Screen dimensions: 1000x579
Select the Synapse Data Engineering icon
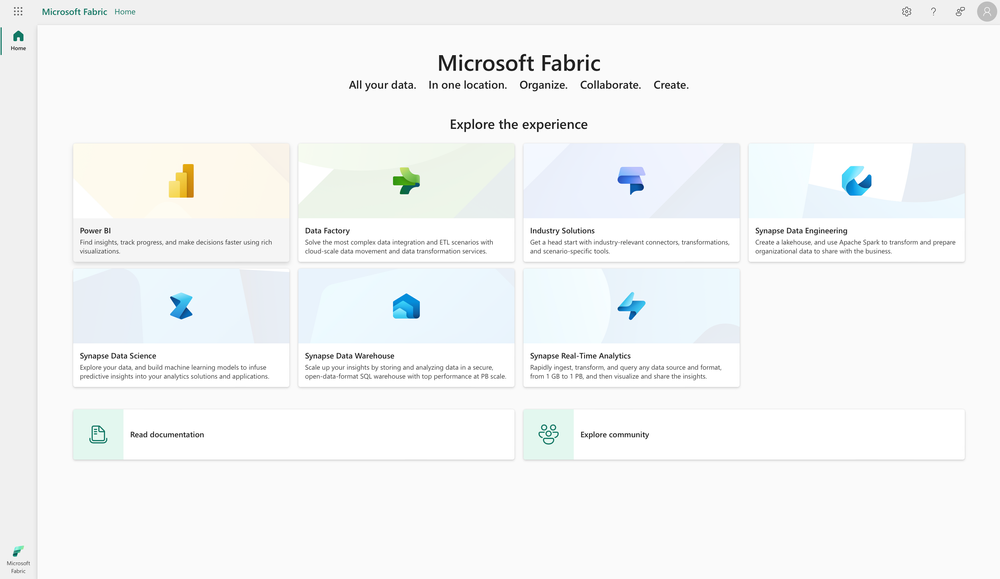pyautogui.click(x=856, y=181)
